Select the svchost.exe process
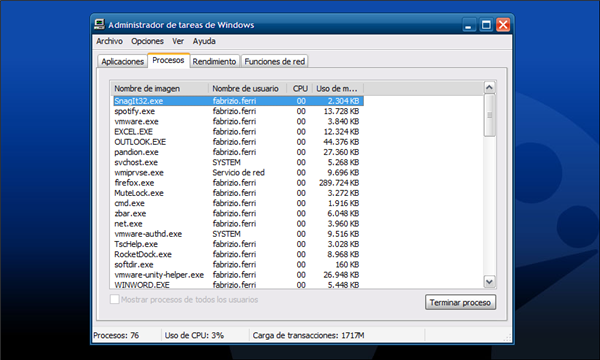The image size is (600, 360). tap(238, 162)
